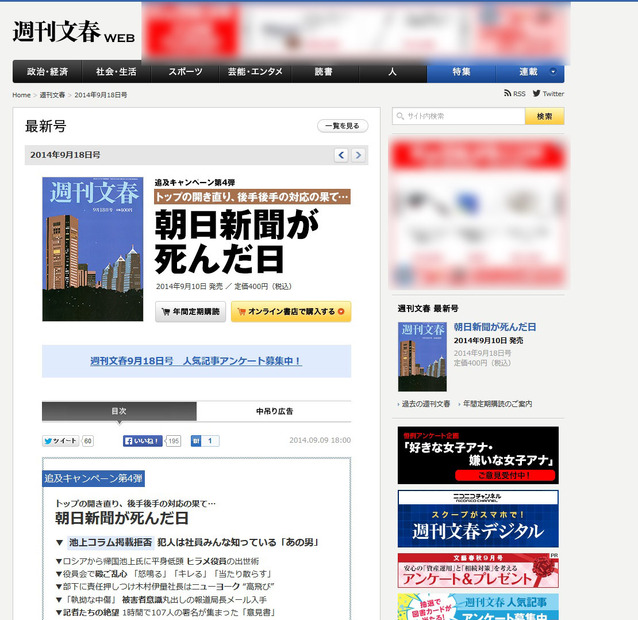Click the blue B! bookmark share button

click(197, 440)
